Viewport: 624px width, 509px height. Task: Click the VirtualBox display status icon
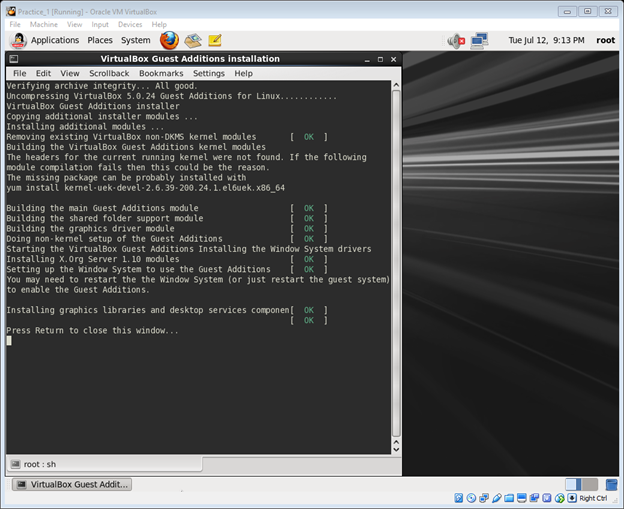pos(522,498)
